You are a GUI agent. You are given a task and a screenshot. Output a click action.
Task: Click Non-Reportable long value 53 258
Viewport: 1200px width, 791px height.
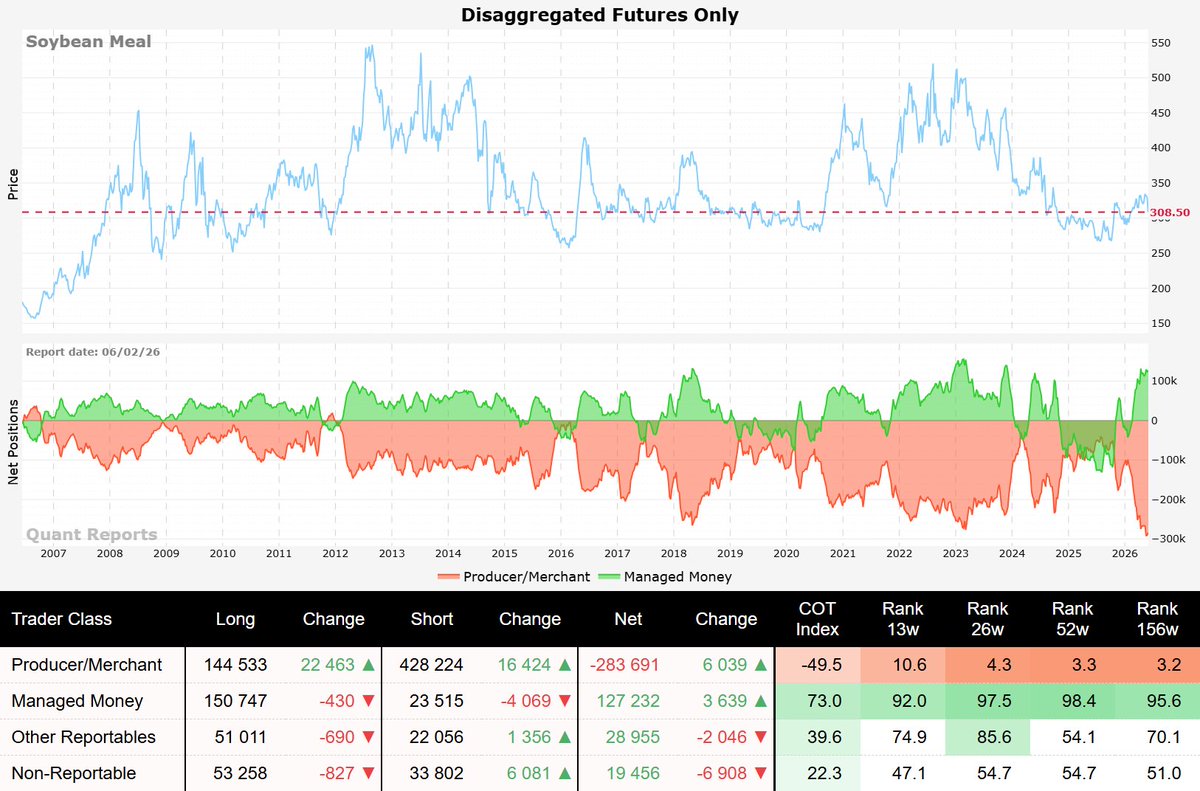point(235,773)
